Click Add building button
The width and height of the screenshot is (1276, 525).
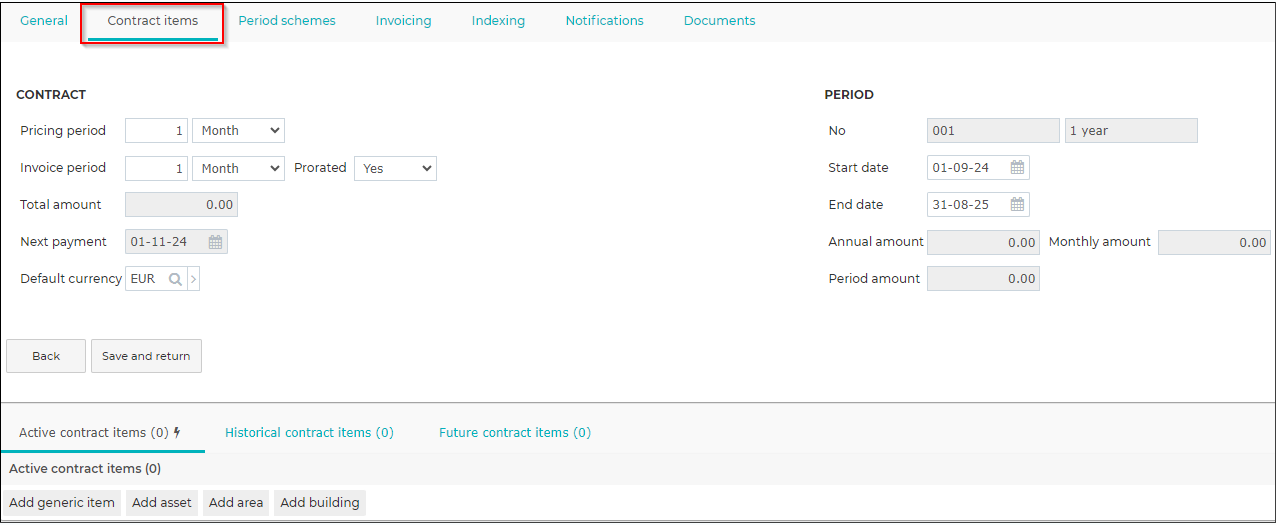[x=320, y=503]
